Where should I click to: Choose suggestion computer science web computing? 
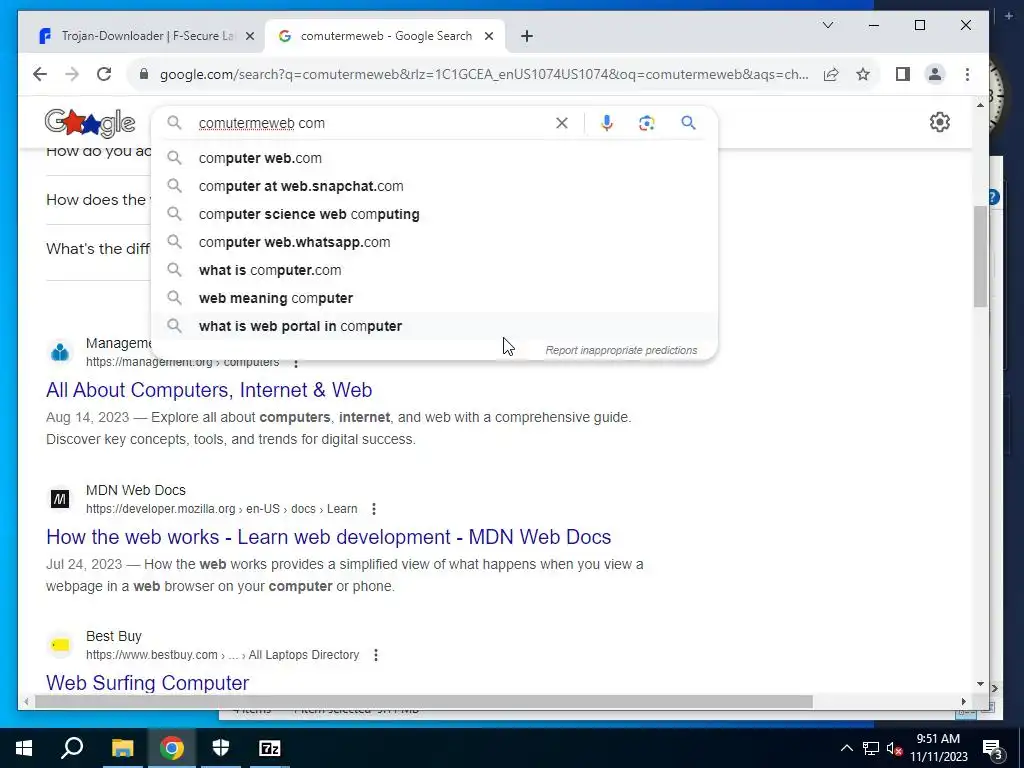click(x=434, y=214)
